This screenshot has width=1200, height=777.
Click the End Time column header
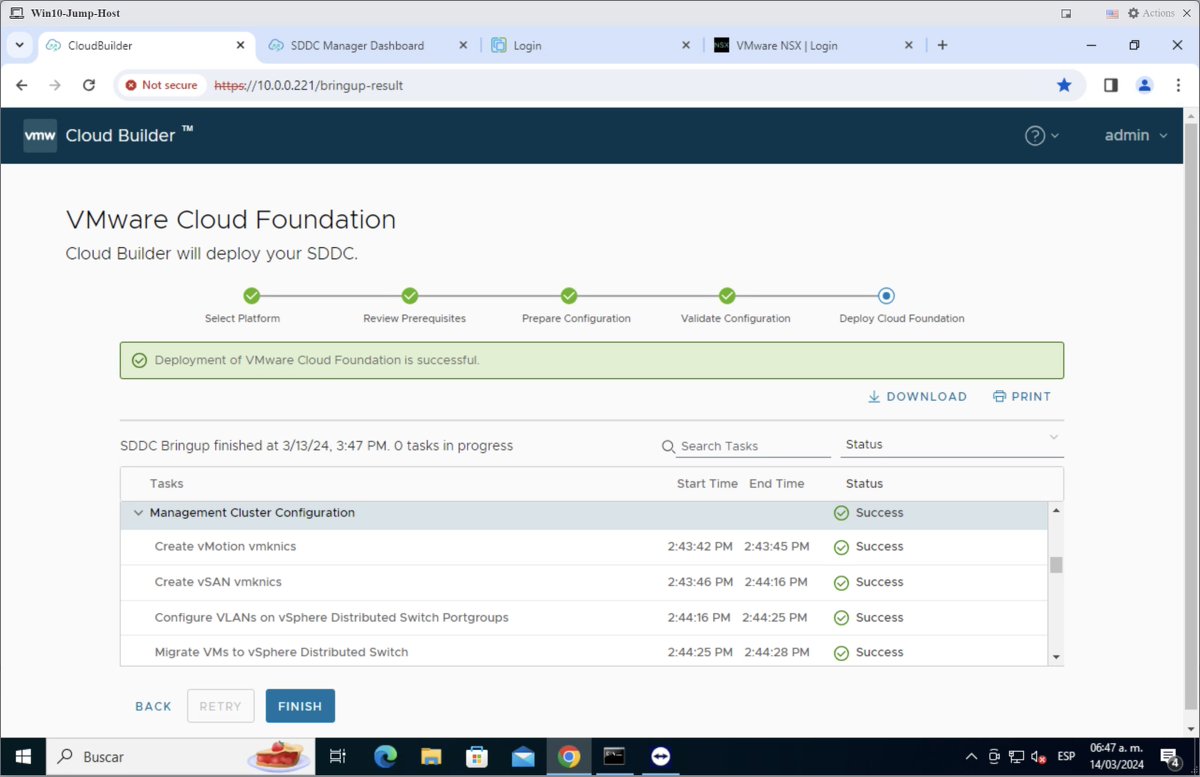tap(777, 484)
